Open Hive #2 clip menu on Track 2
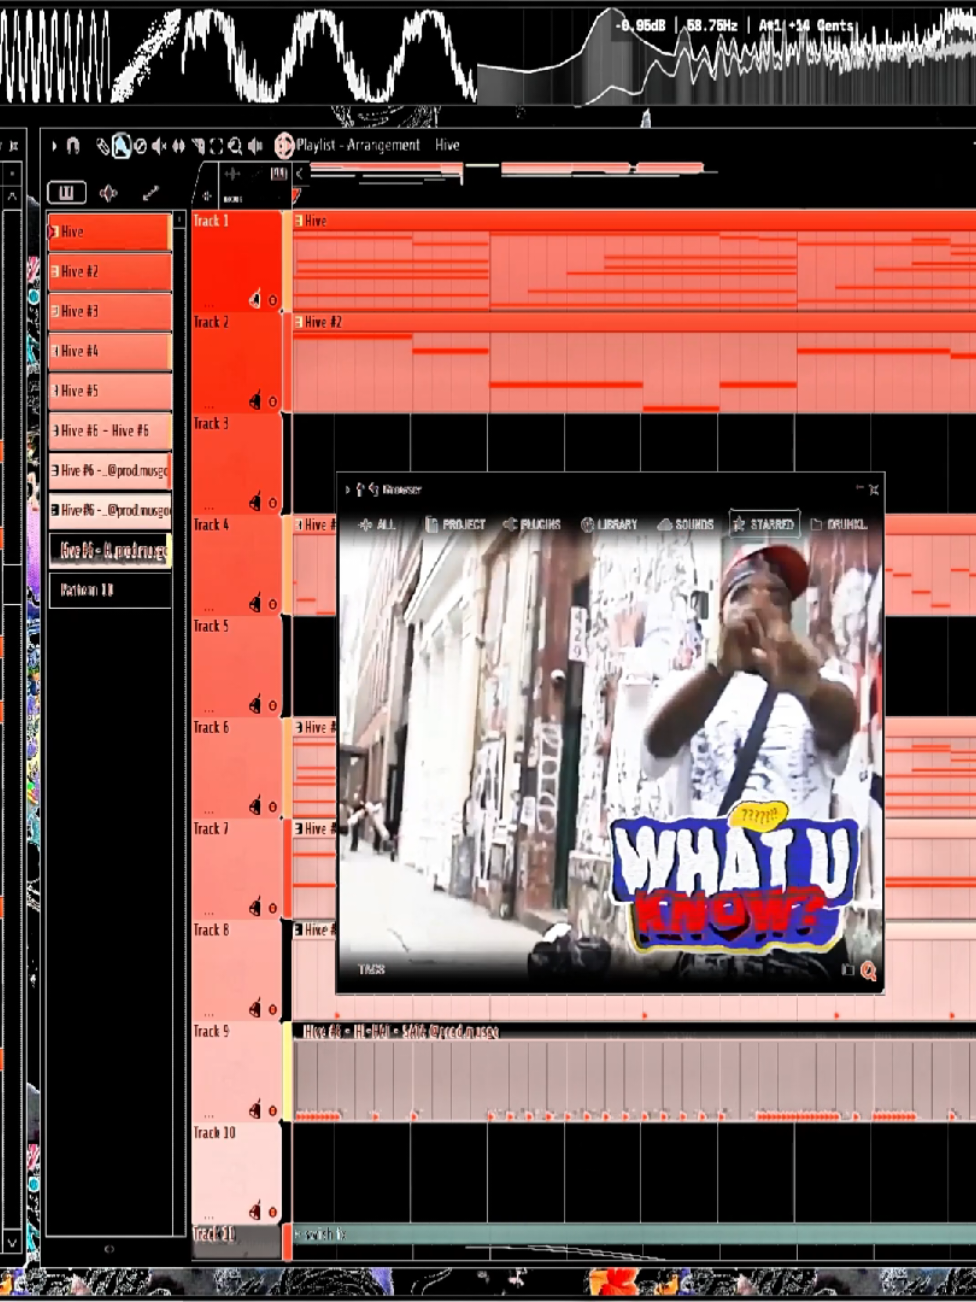Screen dimensions: 976x1302 [299, 322]
